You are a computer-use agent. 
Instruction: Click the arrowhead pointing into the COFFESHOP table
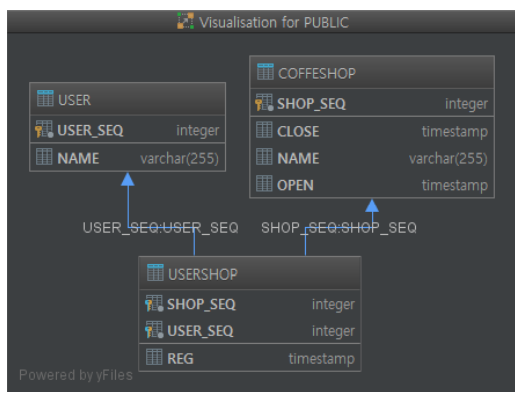[372, 206]
